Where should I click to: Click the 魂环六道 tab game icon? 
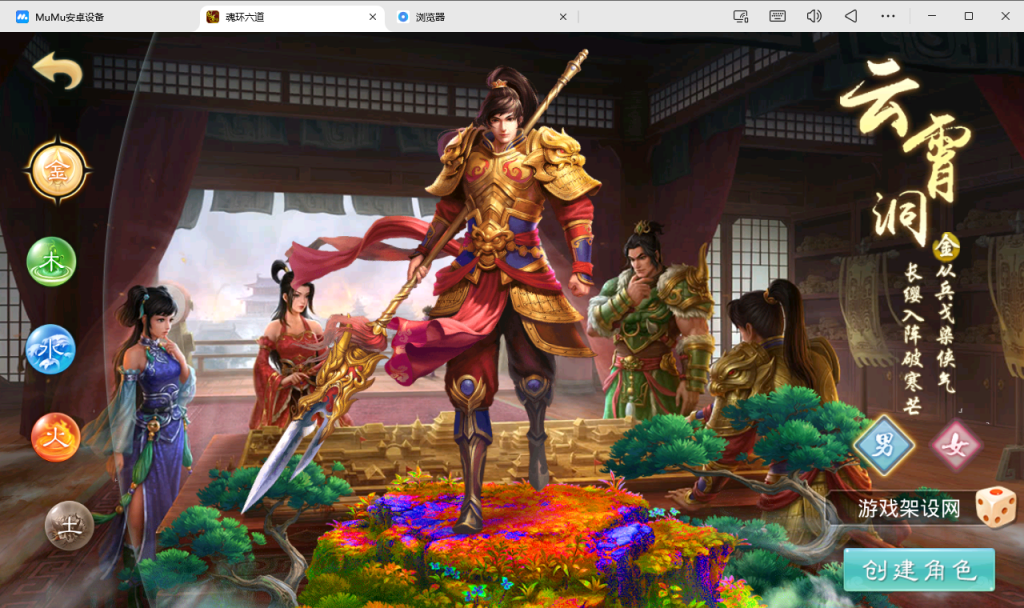coord(212,17)
